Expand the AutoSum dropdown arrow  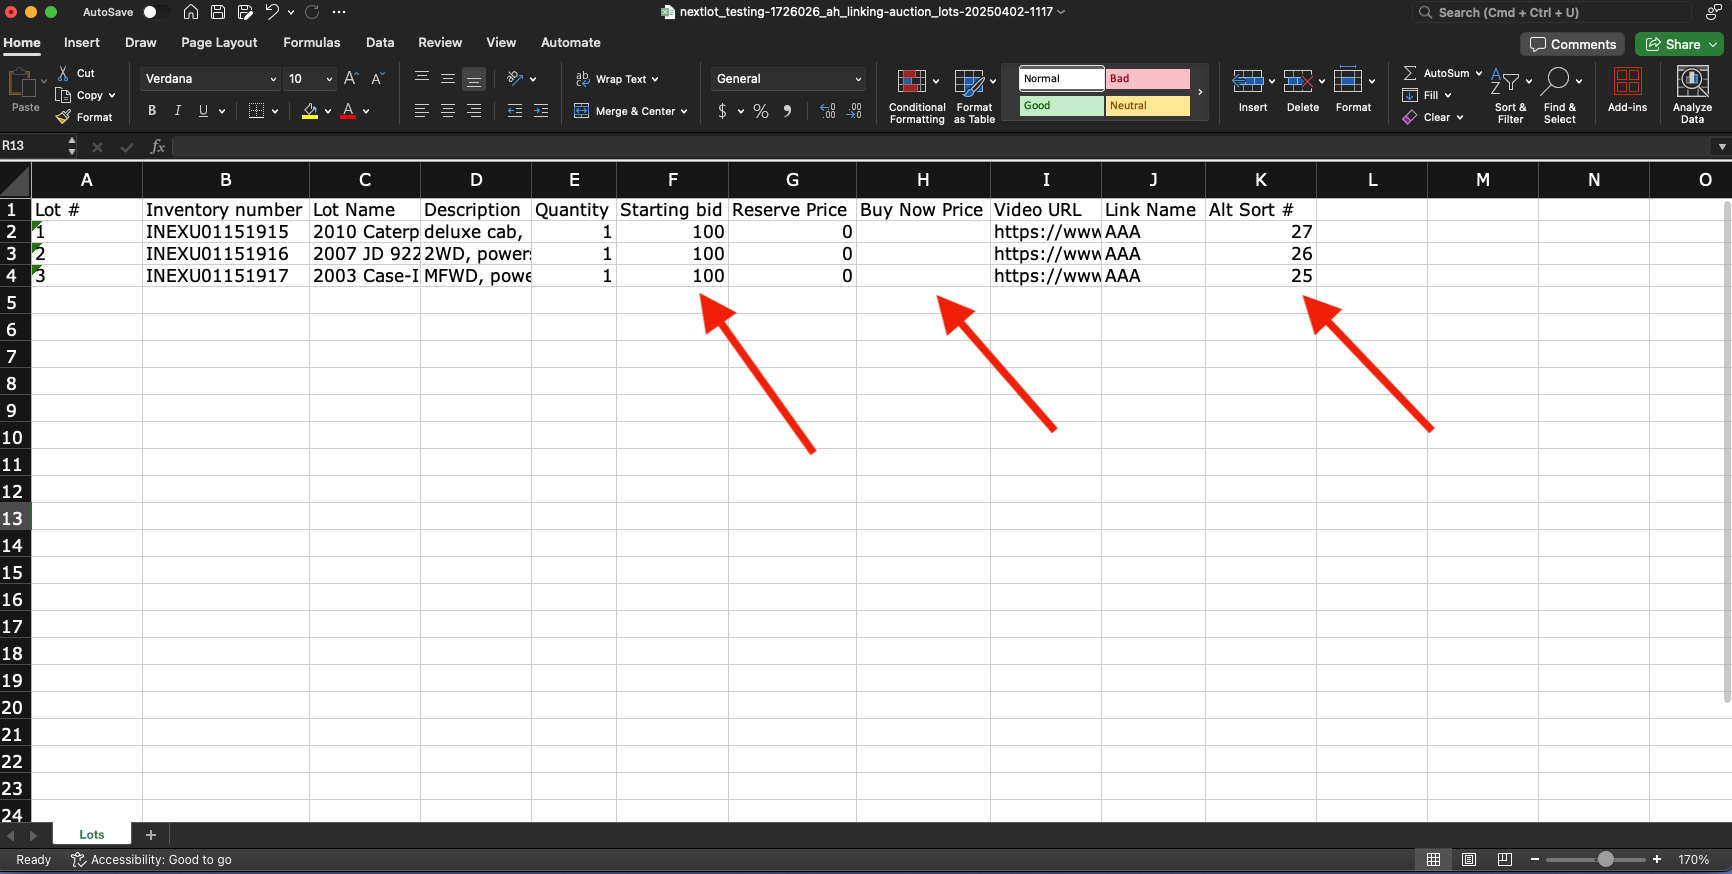(1479, 73)
